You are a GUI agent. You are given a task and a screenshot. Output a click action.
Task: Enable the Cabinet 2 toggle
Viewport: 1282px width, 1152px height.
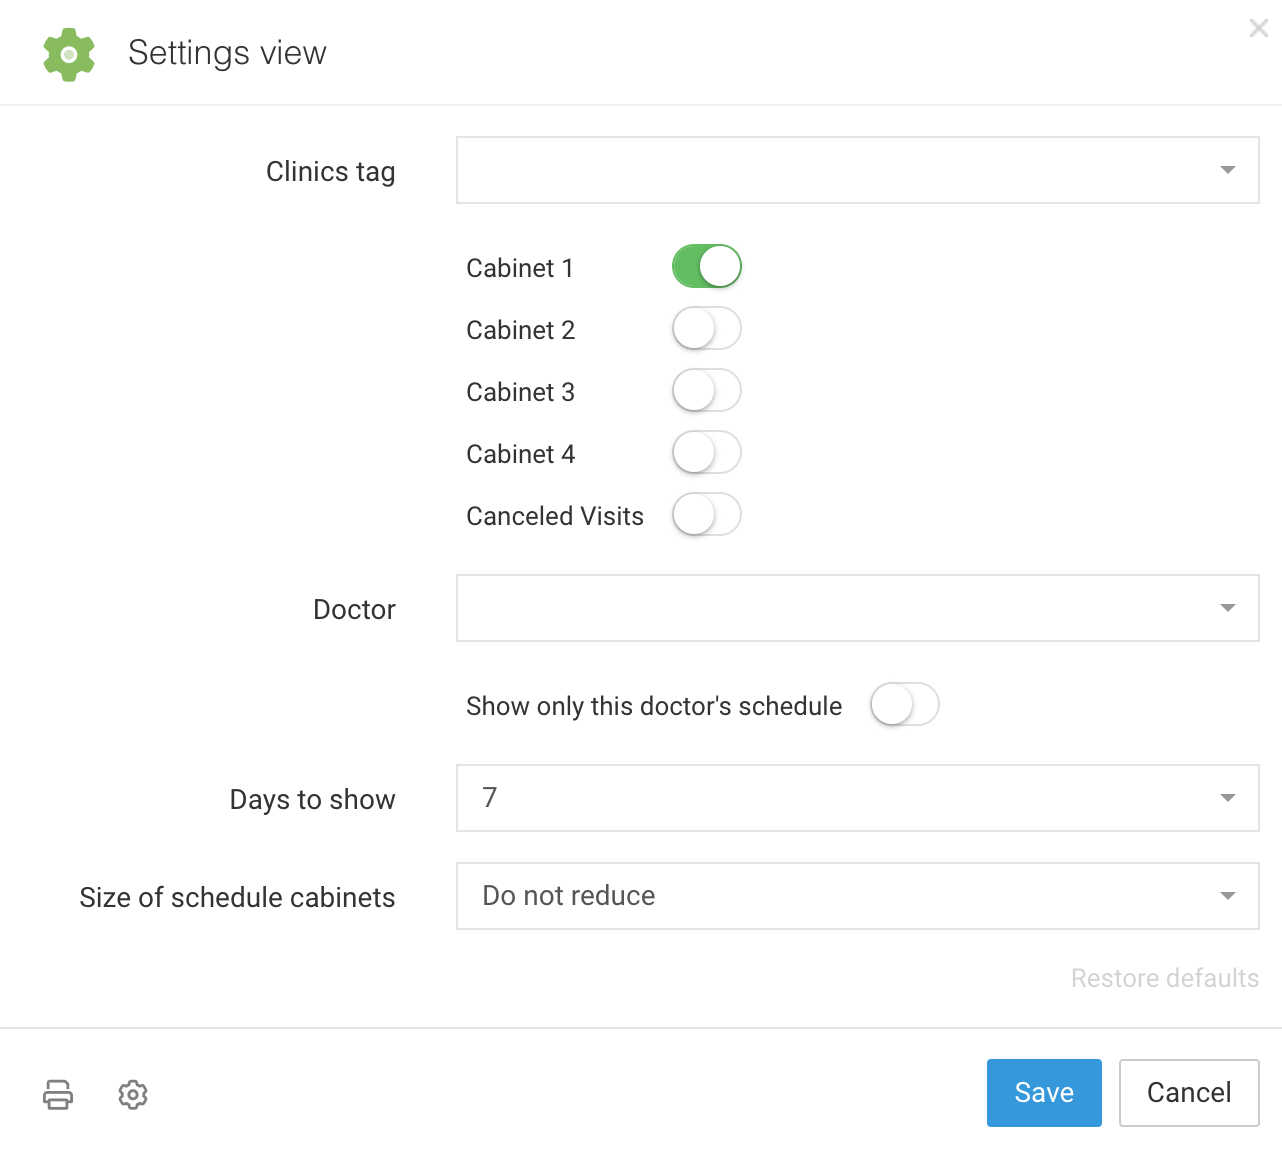pyautogui.click(x=707, y=329)
